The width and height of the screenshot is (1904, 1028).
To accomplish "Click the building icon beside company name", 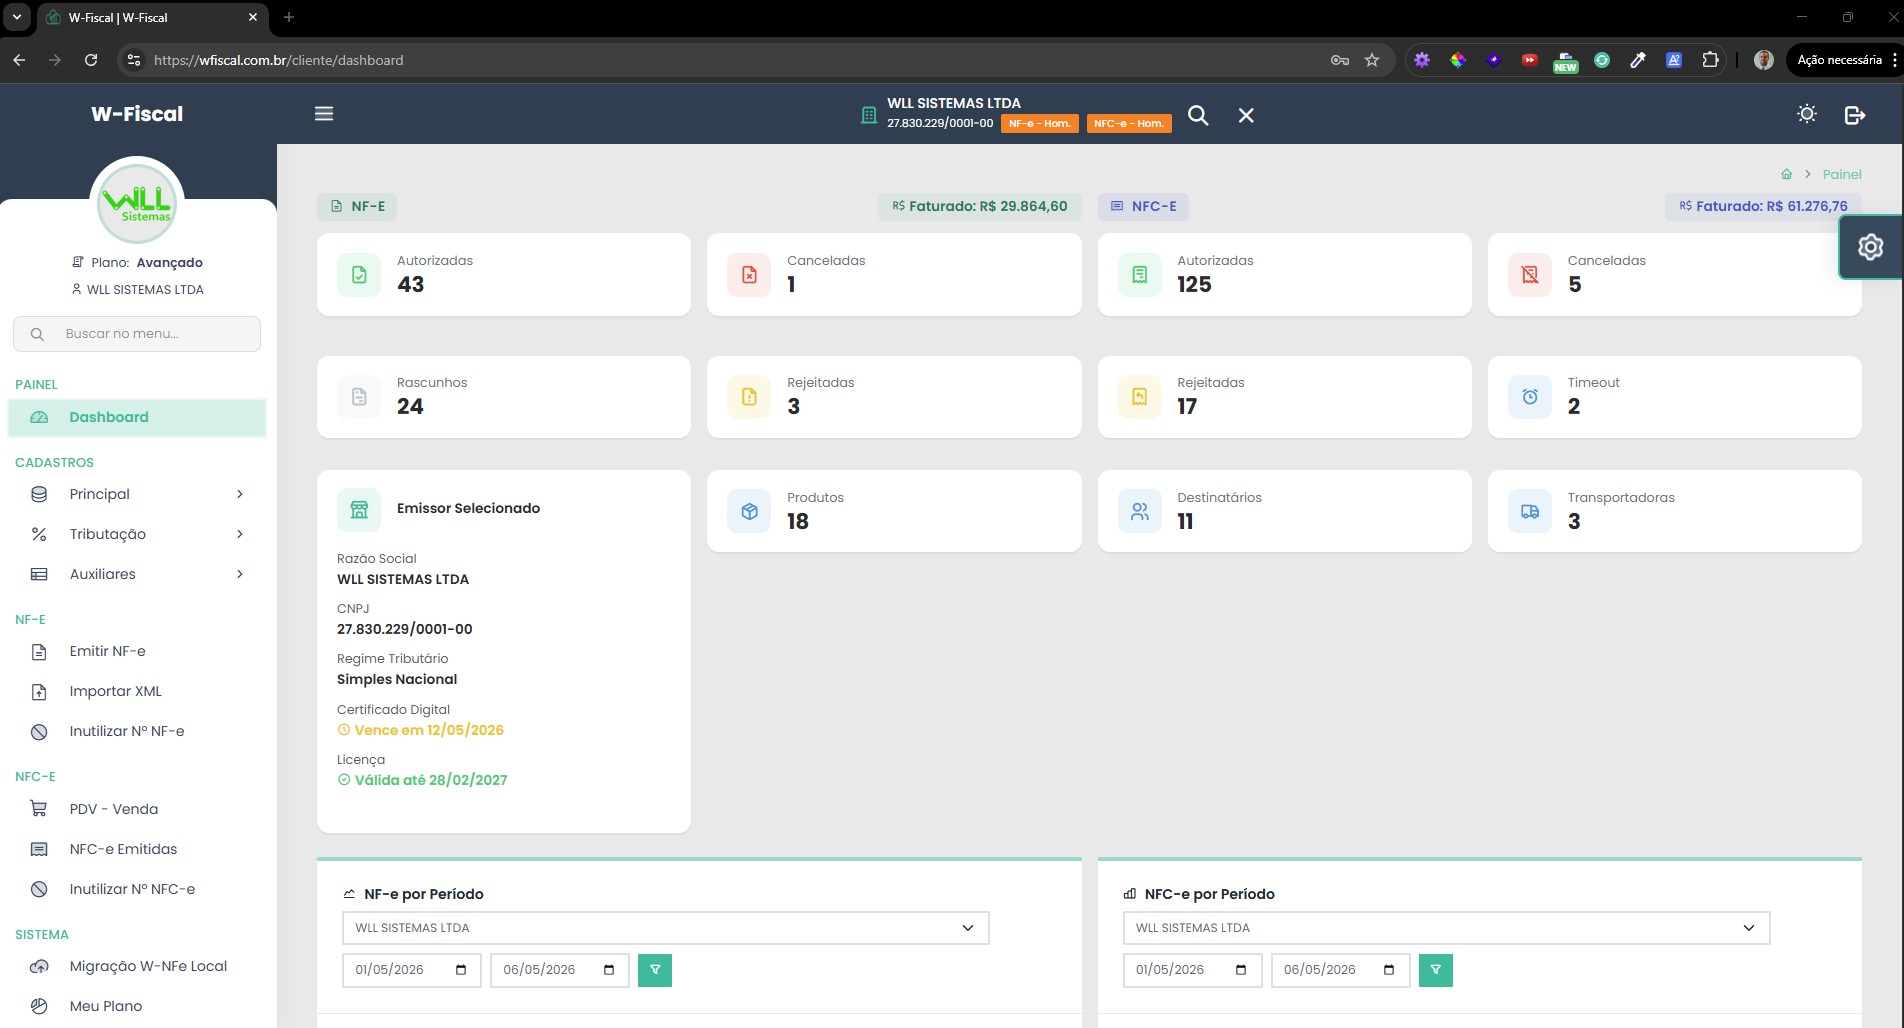I will [x=869, y=116].
